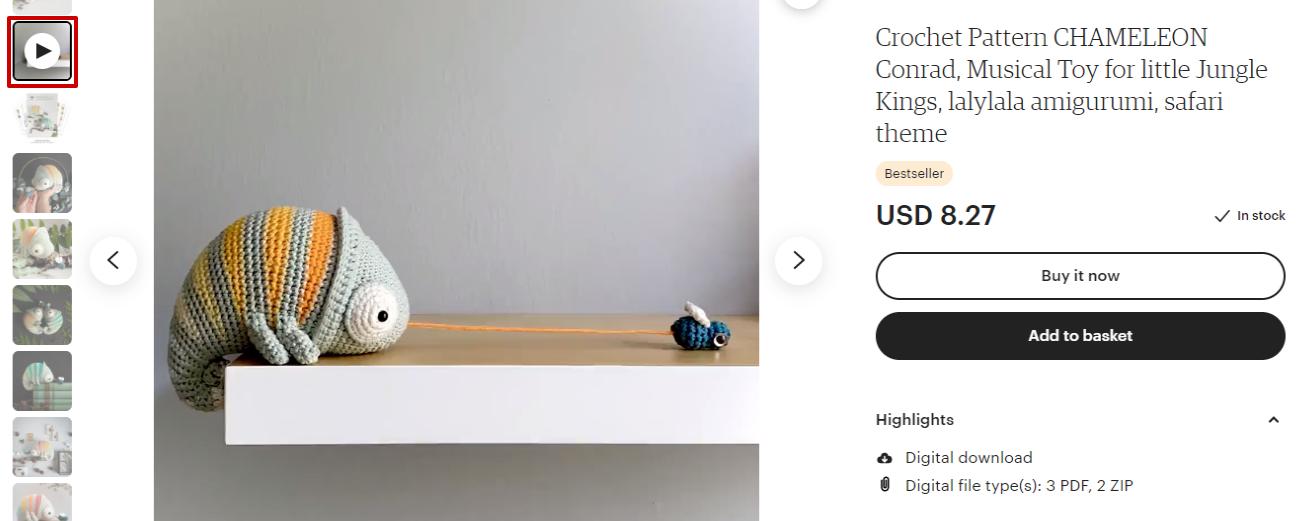Go to the next product image

coord(798,260)
